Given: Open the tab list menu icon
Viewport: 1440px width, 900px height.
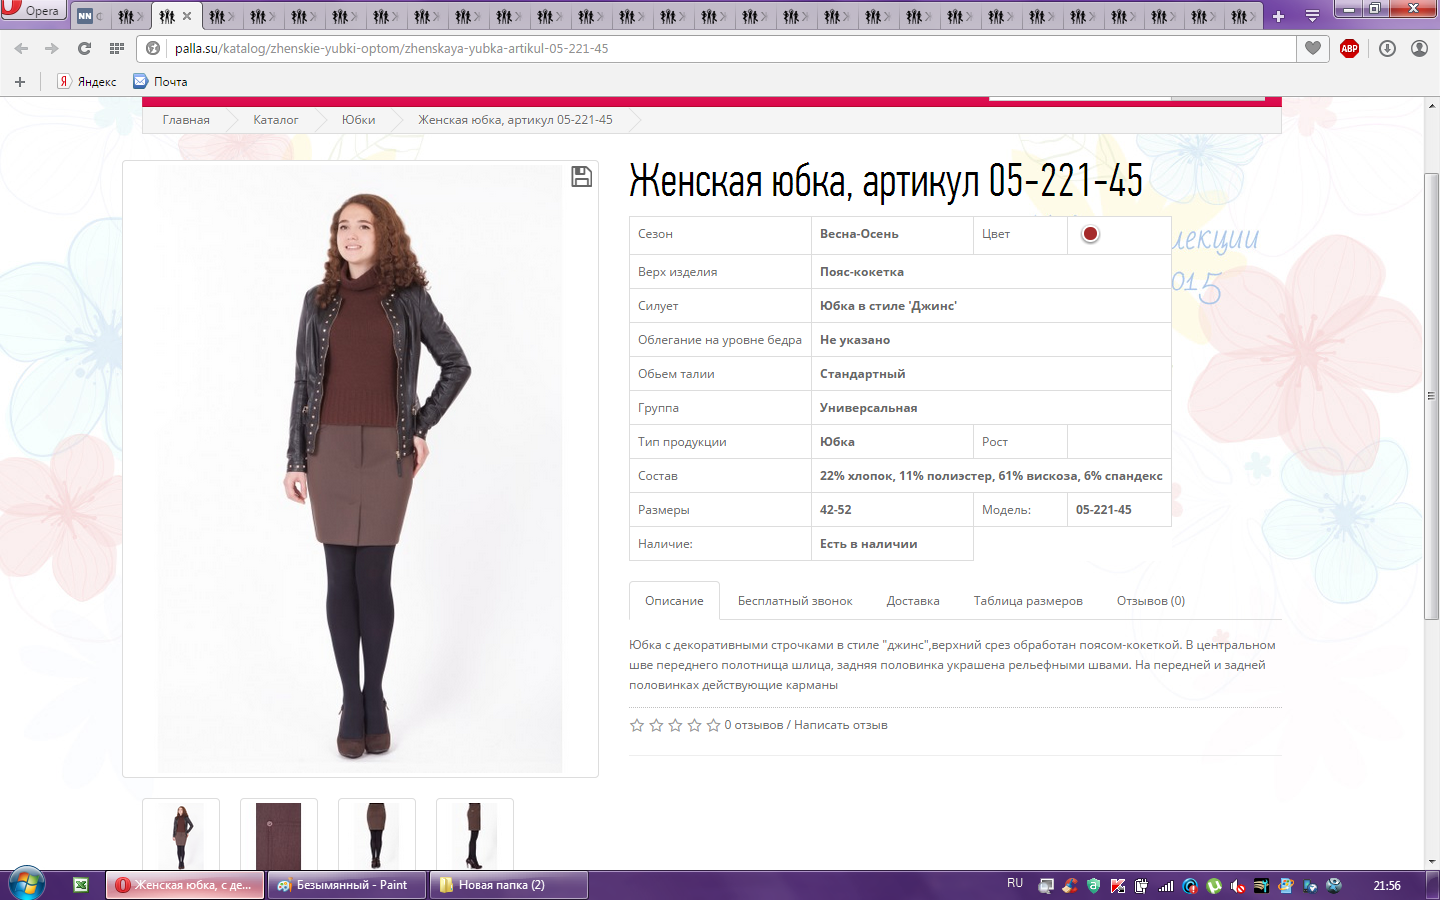Looking at the screenshot, I should click(1312, 16).
